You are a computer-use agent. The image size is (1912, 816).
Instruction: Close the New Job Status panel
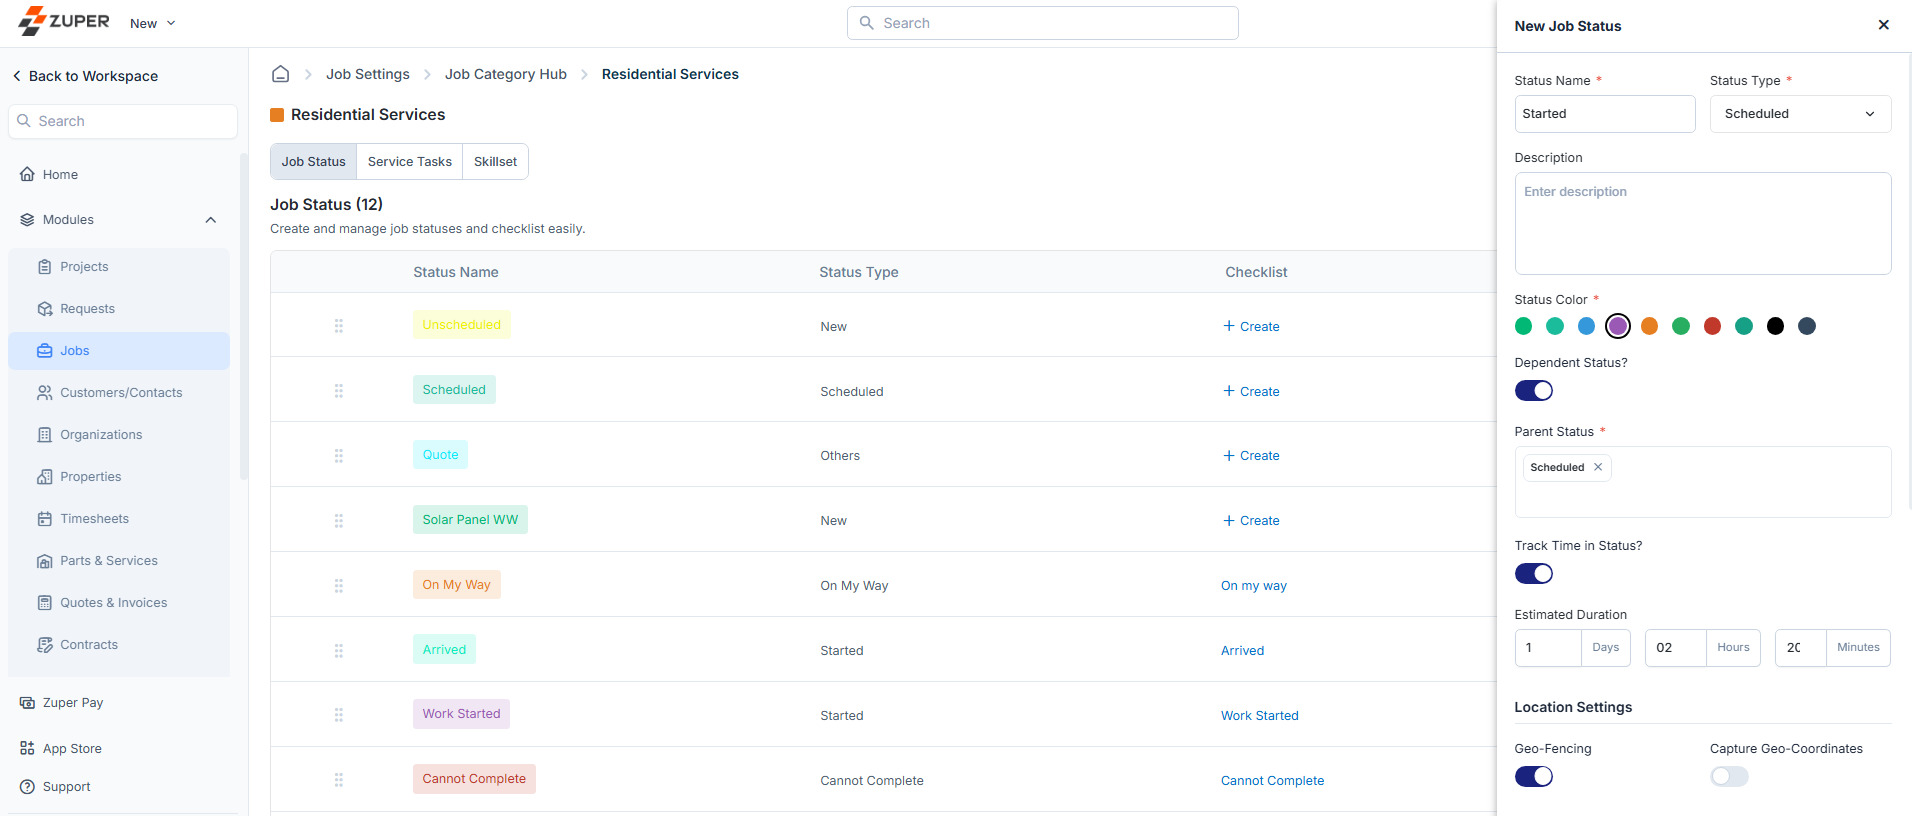(1883, 25)
